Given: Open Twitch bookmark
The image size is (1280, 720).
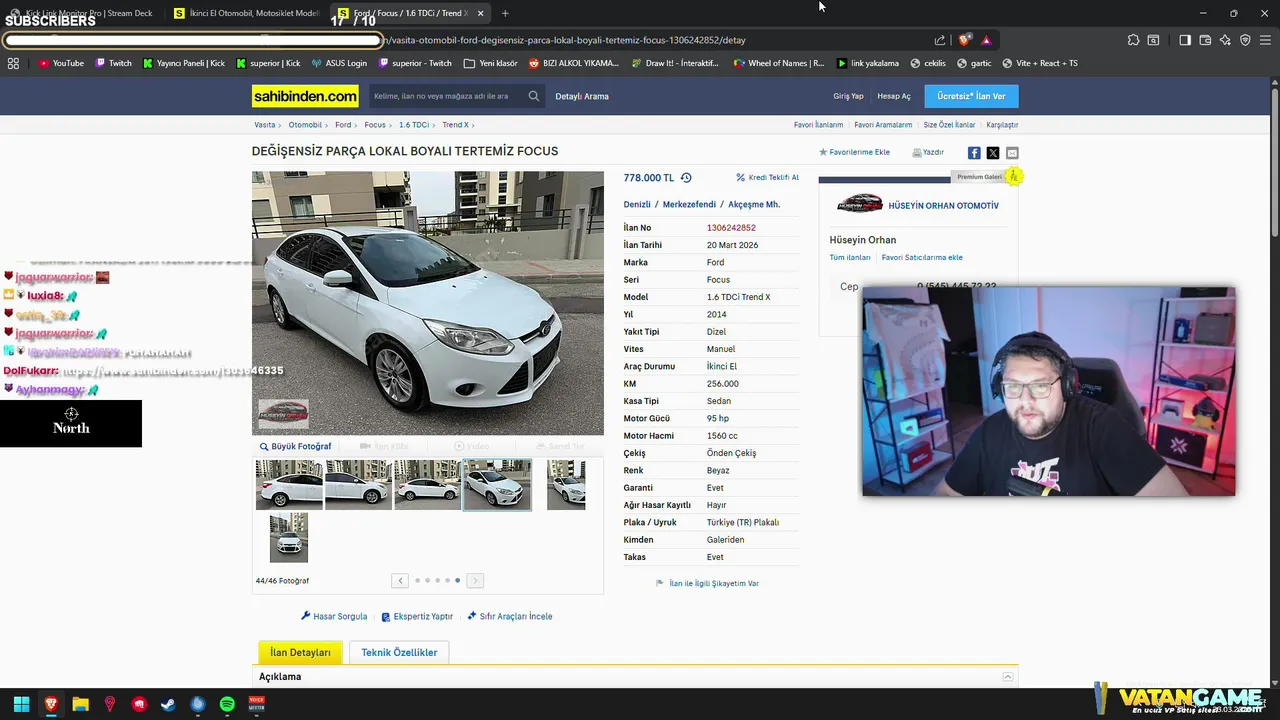Looking at the screenshot, I should pyautogui.click(x=113, y=63).
